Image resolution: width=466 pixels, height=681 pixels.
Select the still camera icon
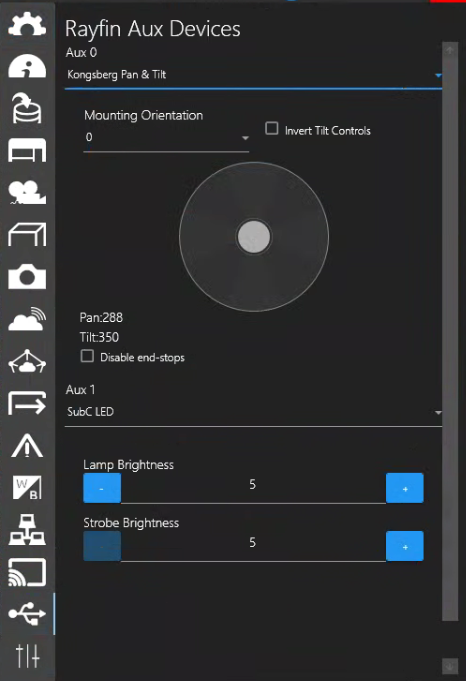click(x=27, y=276)
